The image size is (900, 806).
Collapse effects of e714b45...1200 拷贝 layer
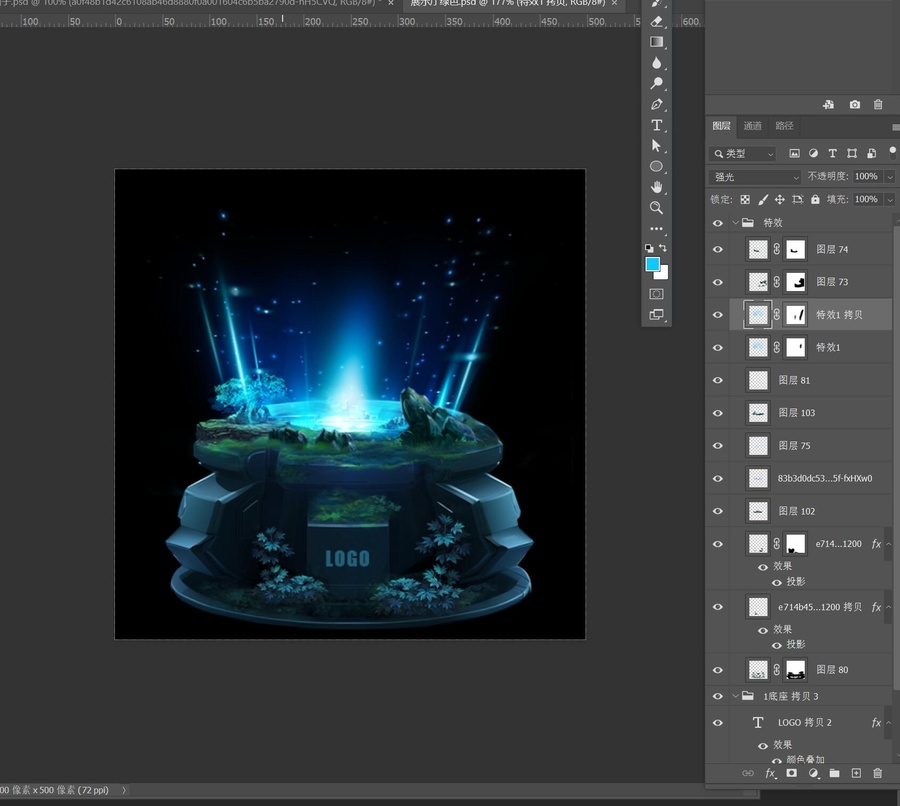tap(889, 607)
